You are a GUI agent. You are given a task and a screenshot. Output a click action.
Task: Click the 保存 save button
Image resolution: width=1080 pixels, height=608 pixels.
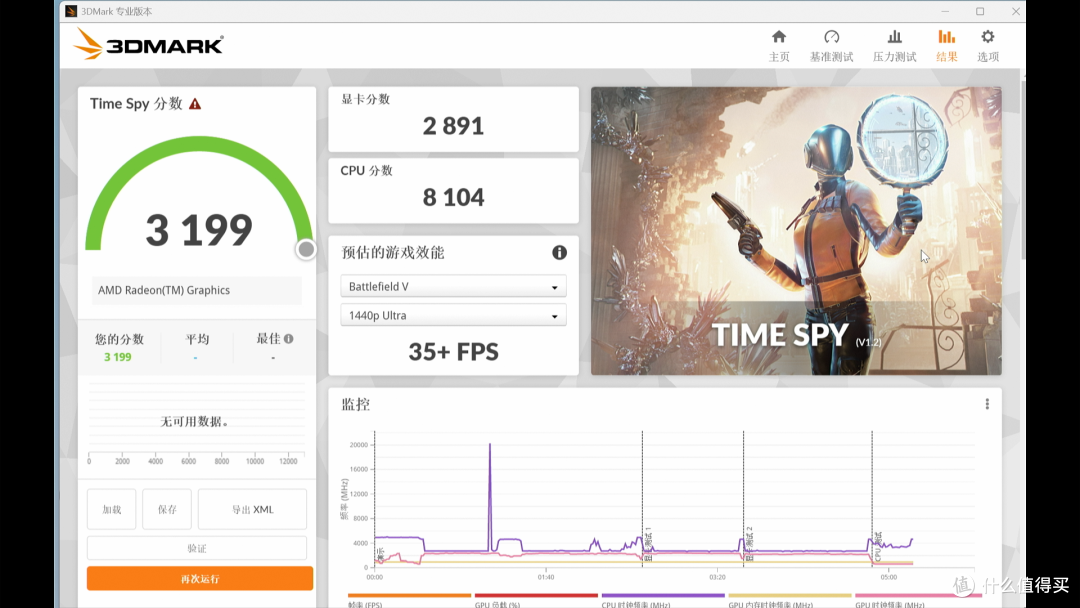(167, 510)
